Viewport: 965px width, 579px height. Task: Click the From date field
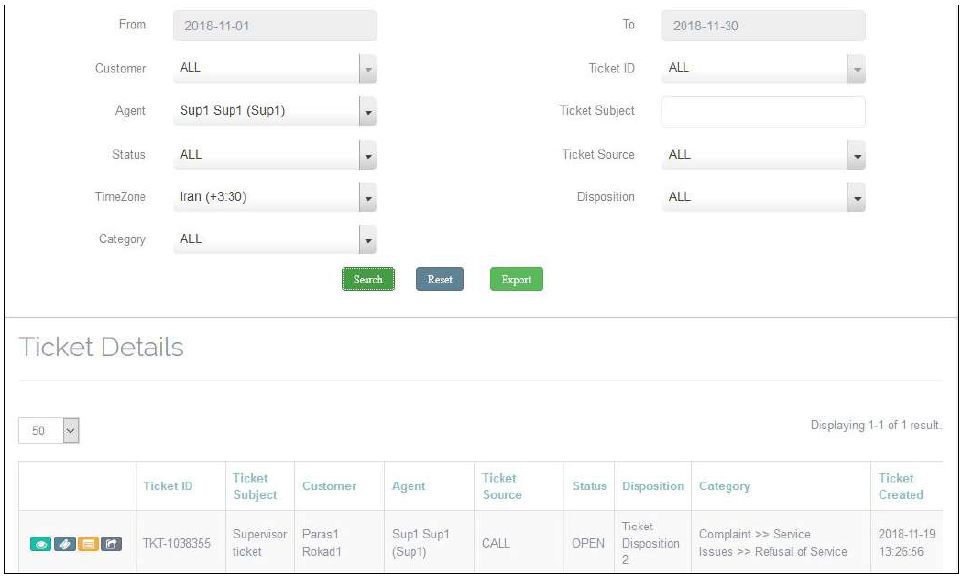pyautogui.click(x=274, y=26)
